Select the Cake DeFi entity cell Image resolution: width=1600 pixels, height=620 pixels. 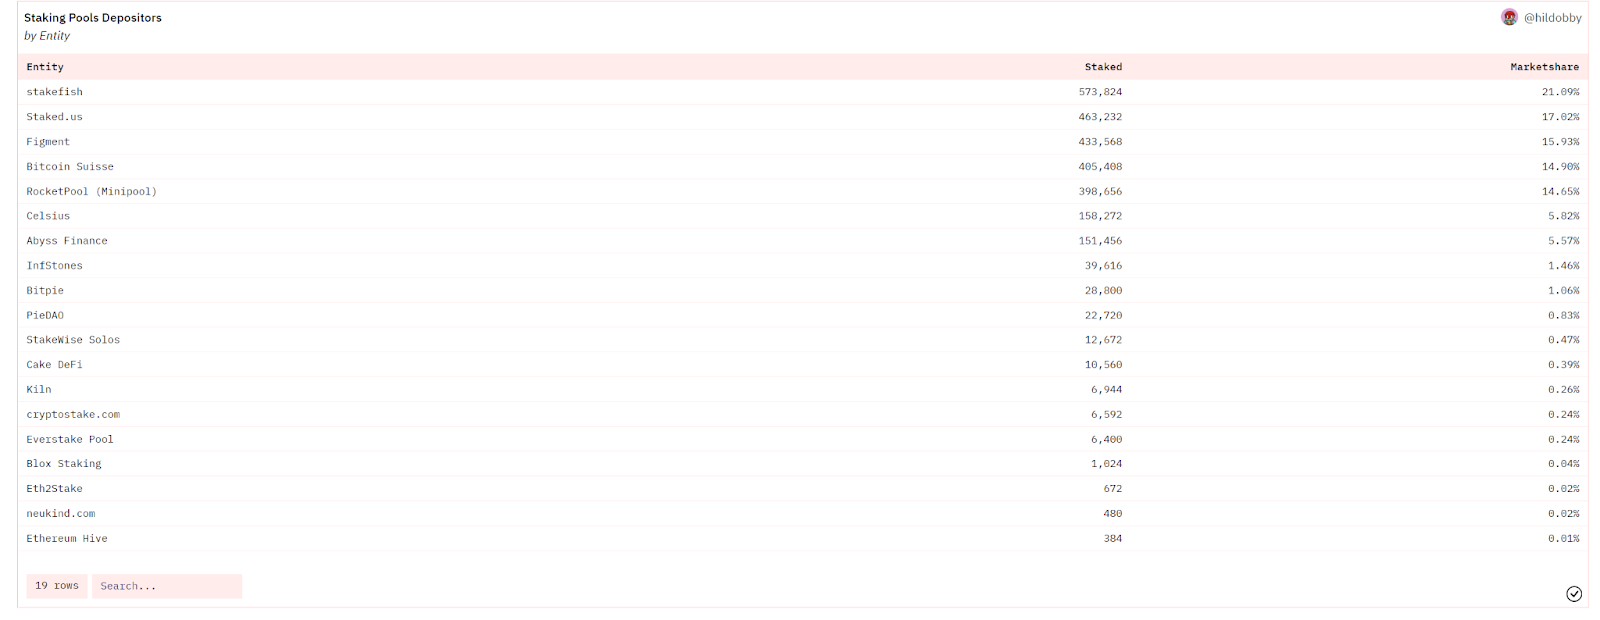coord(55,365)
